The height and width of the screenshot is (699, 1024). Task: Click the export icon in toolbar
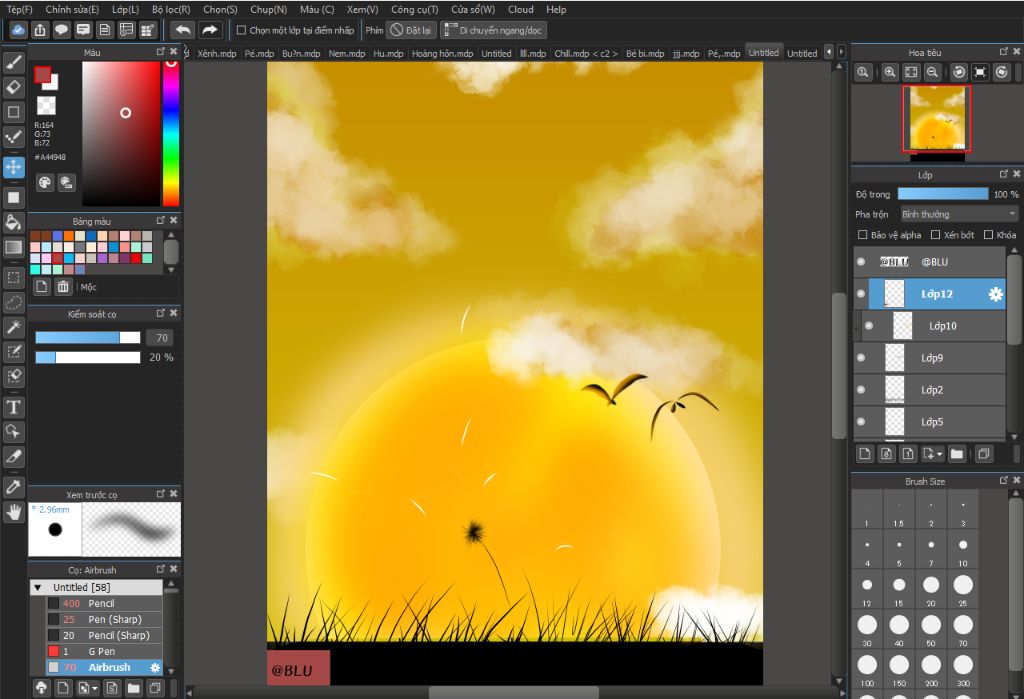(x=40, y=30)
